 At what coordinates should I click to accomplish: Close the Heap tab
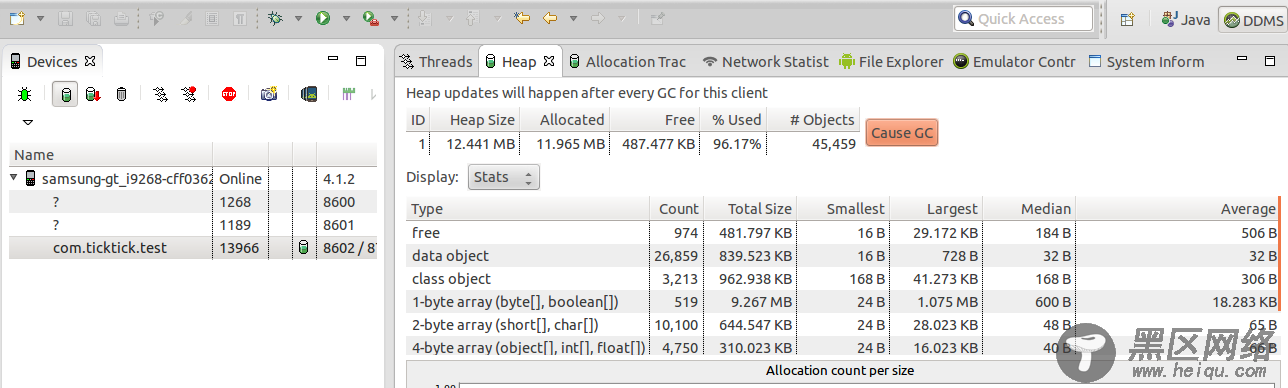[x=548, y=61]
